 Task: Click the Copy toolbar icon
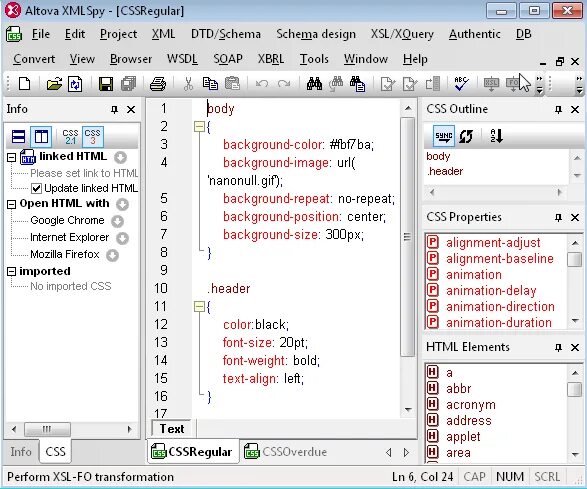pyautogui.click(x=210, y=83)
